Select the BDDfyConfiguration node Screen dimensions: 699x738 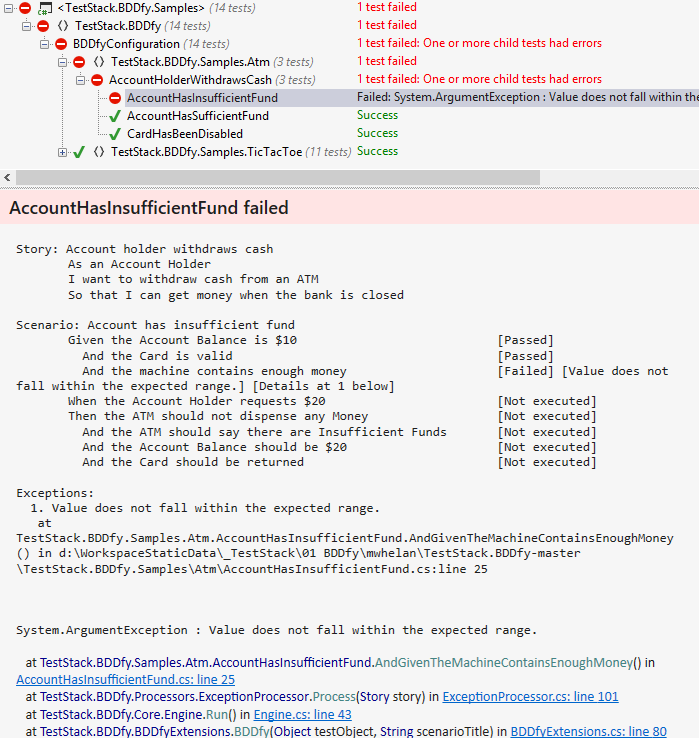point(126,44)
